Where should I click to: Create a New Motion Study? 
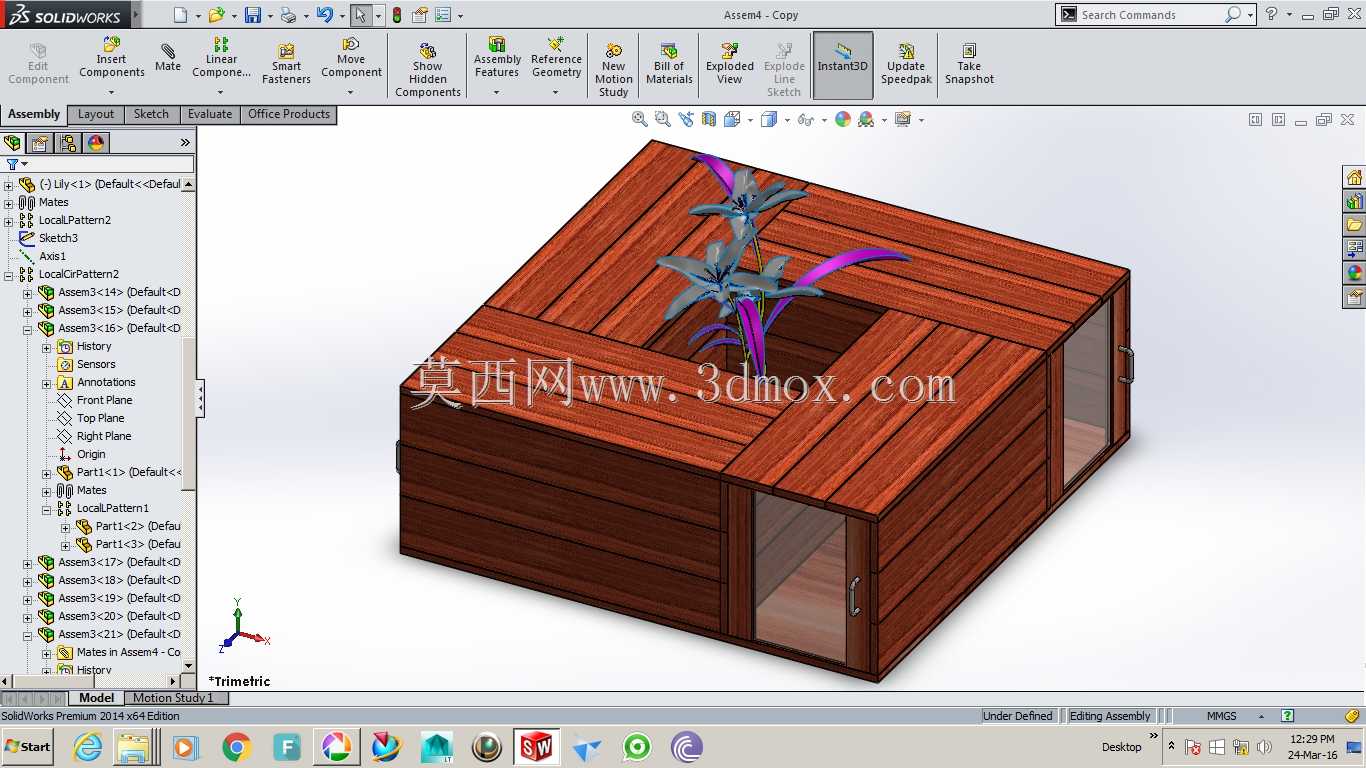point(614,71)
